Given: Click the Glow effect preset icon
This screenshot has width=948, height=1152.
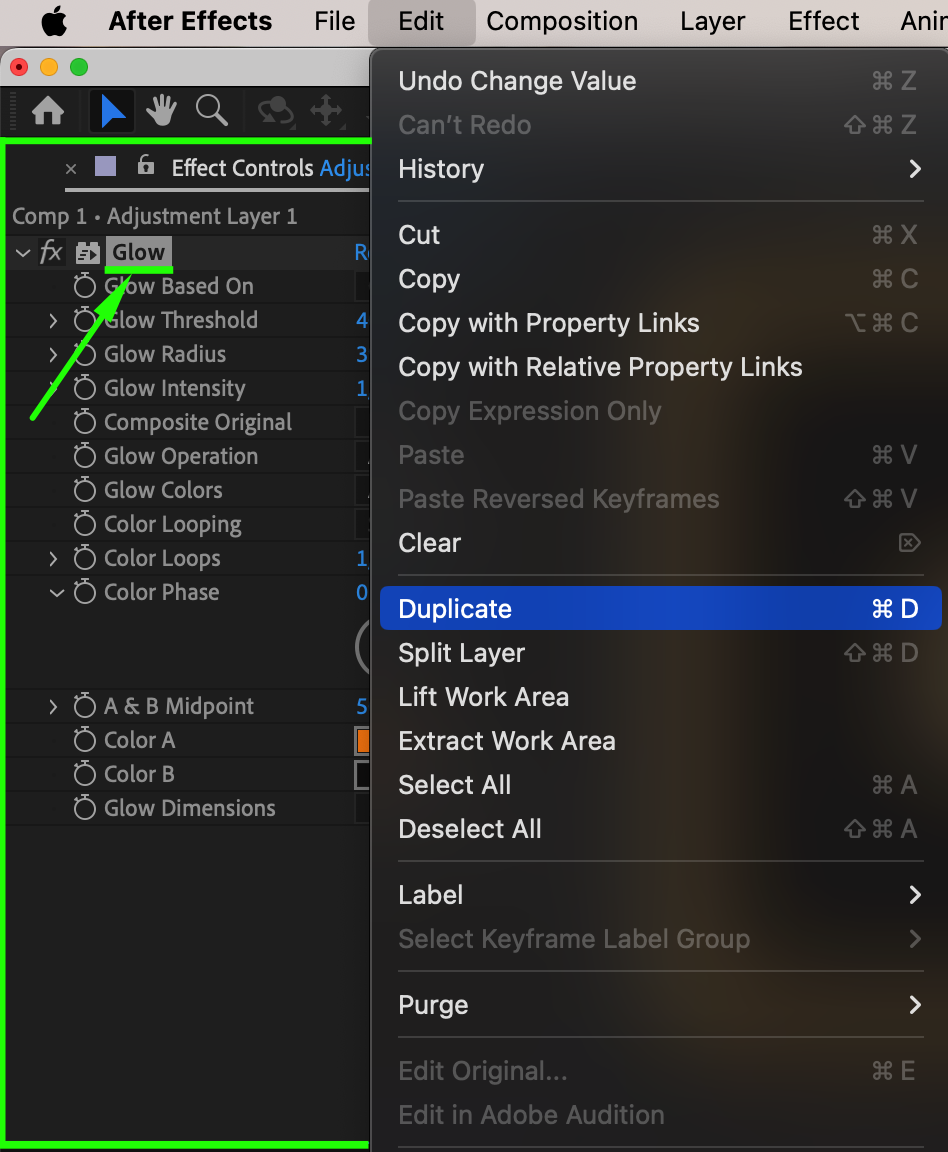Looking at the screenshot, I should click(x=87, y=253).
